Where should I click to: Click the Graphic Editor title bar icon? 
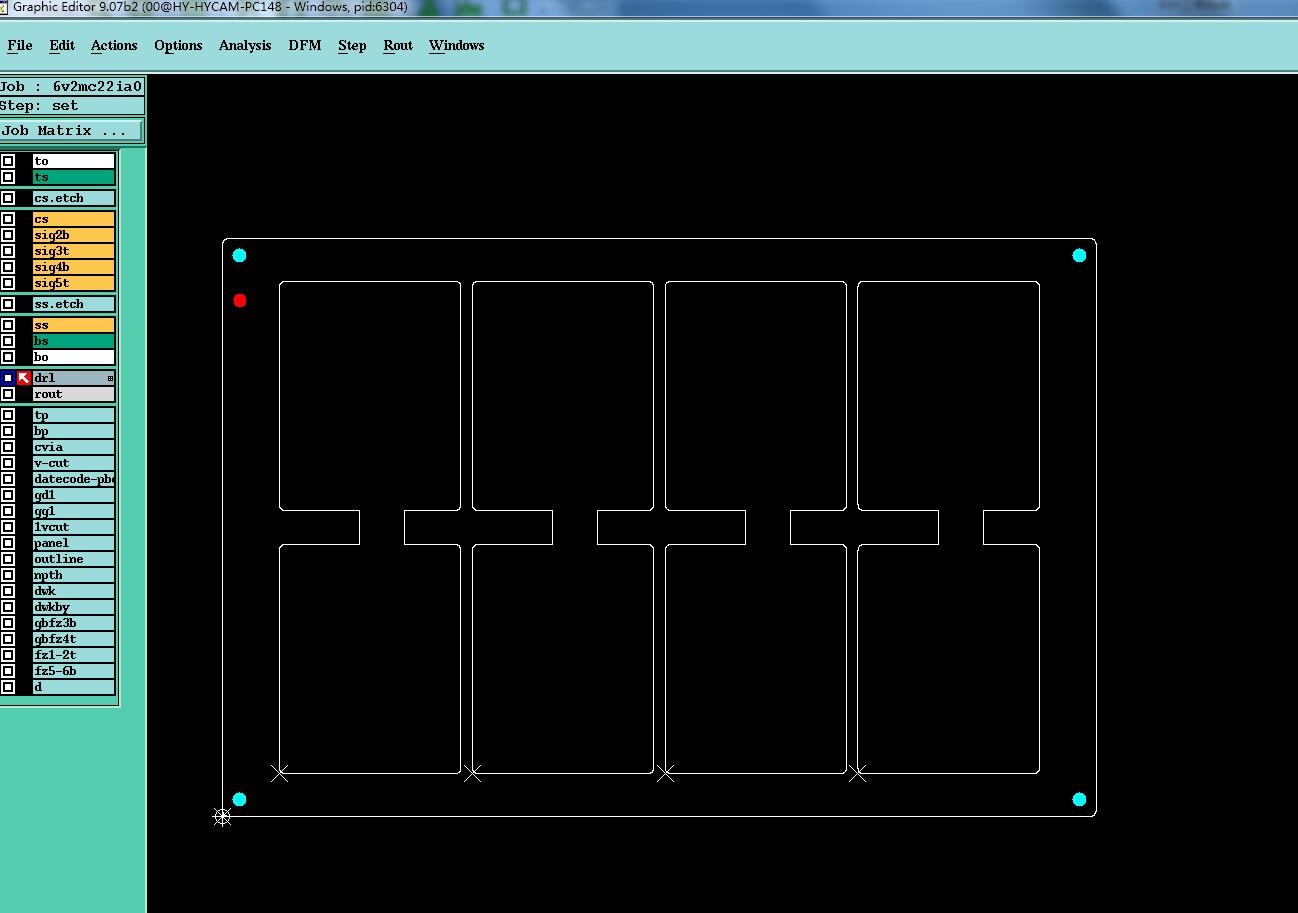[x=3, y=7]
